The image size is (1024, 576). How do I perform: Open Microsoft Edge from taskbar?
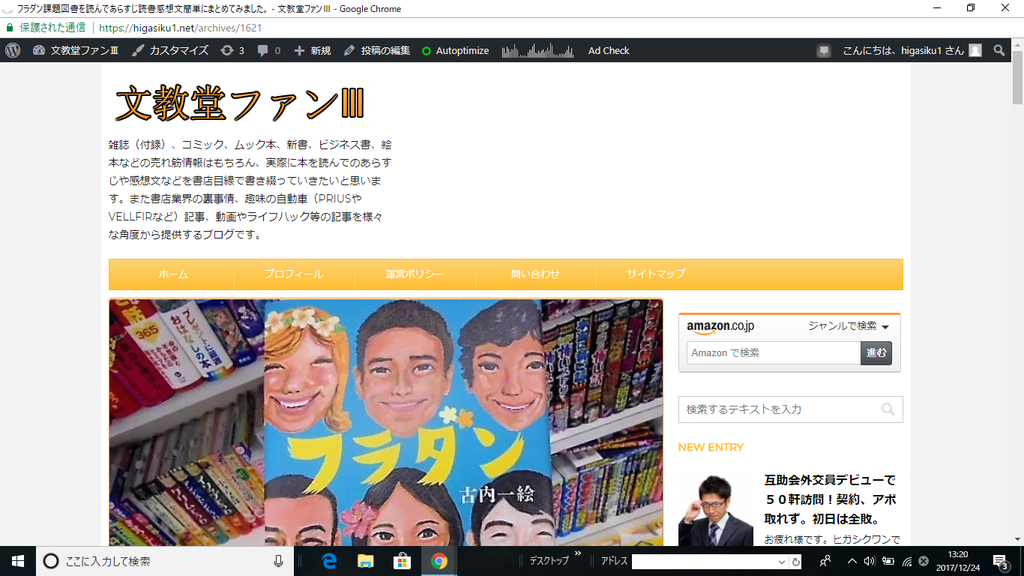pos(329,561)
